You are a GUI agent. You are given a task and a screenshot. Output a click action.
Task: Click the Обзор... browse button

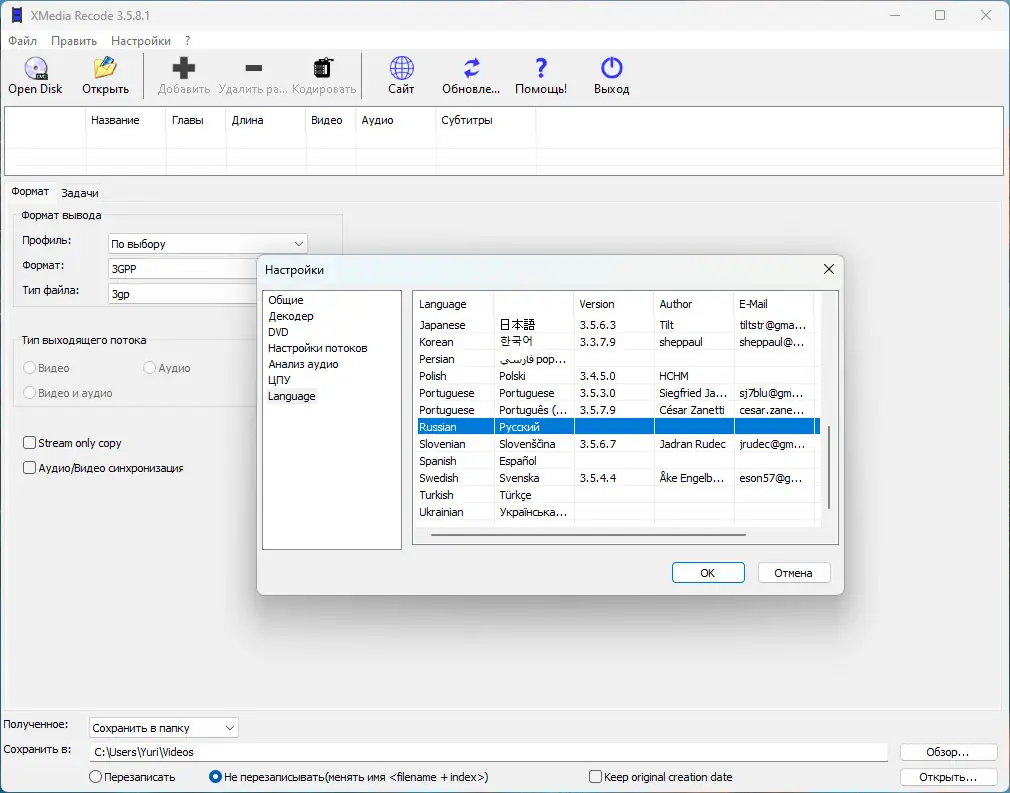click(948, 752)
